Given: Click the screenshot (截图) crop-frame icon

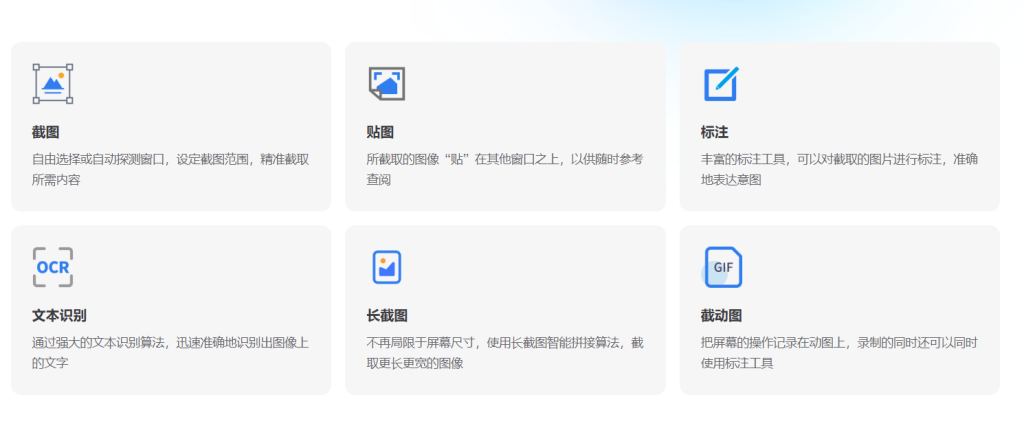Looking at the screenshot, I should (53, 84).
